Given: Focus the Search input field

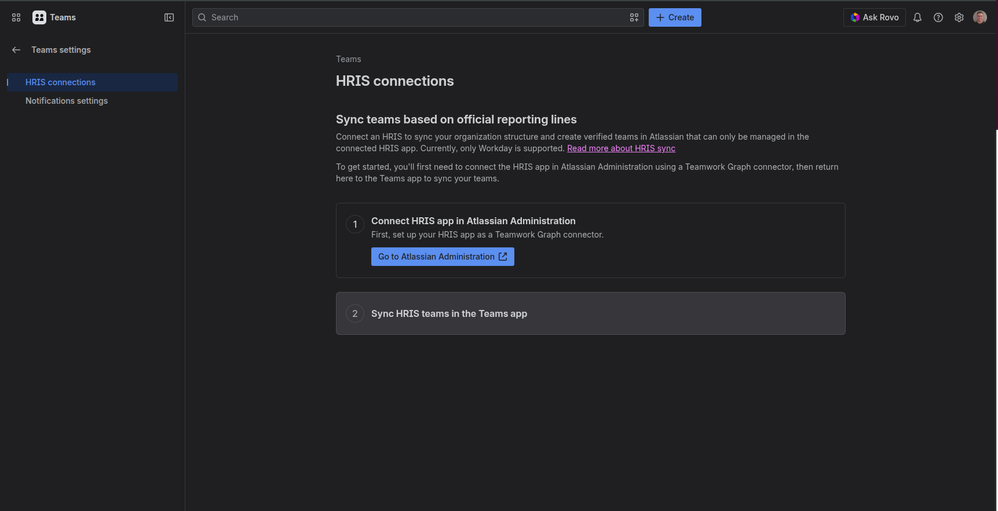Looking at the screenshot, I should click(x=418, y=18).
